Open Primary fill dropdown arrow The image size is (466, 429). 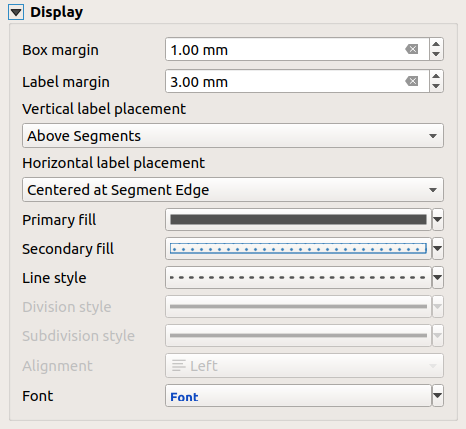click(438, 219)
